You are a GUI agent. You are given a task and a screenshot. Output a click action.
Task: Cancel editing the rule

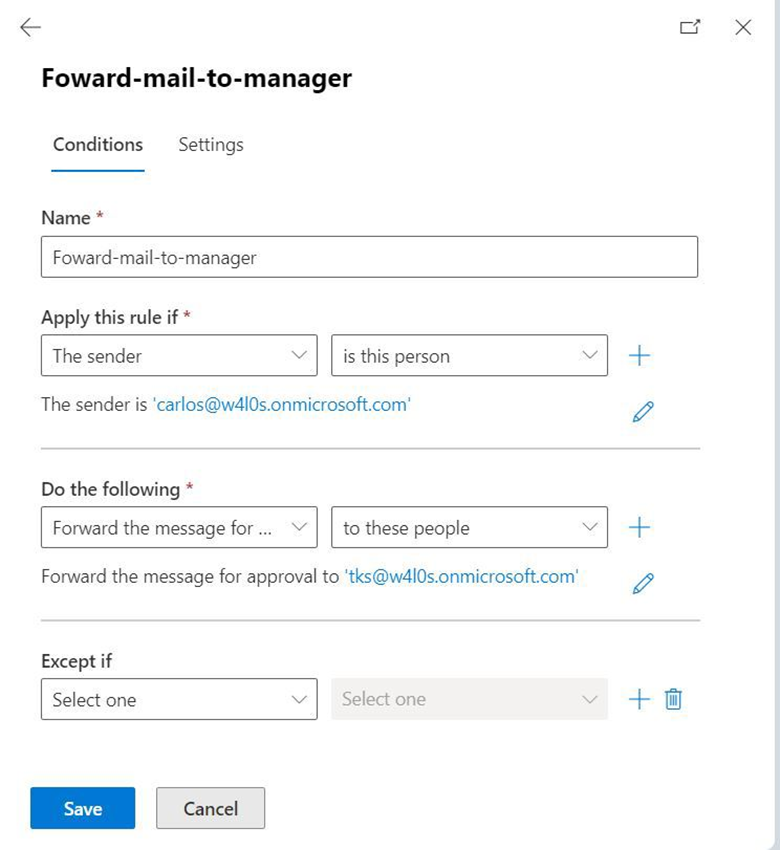click(211, 809)
